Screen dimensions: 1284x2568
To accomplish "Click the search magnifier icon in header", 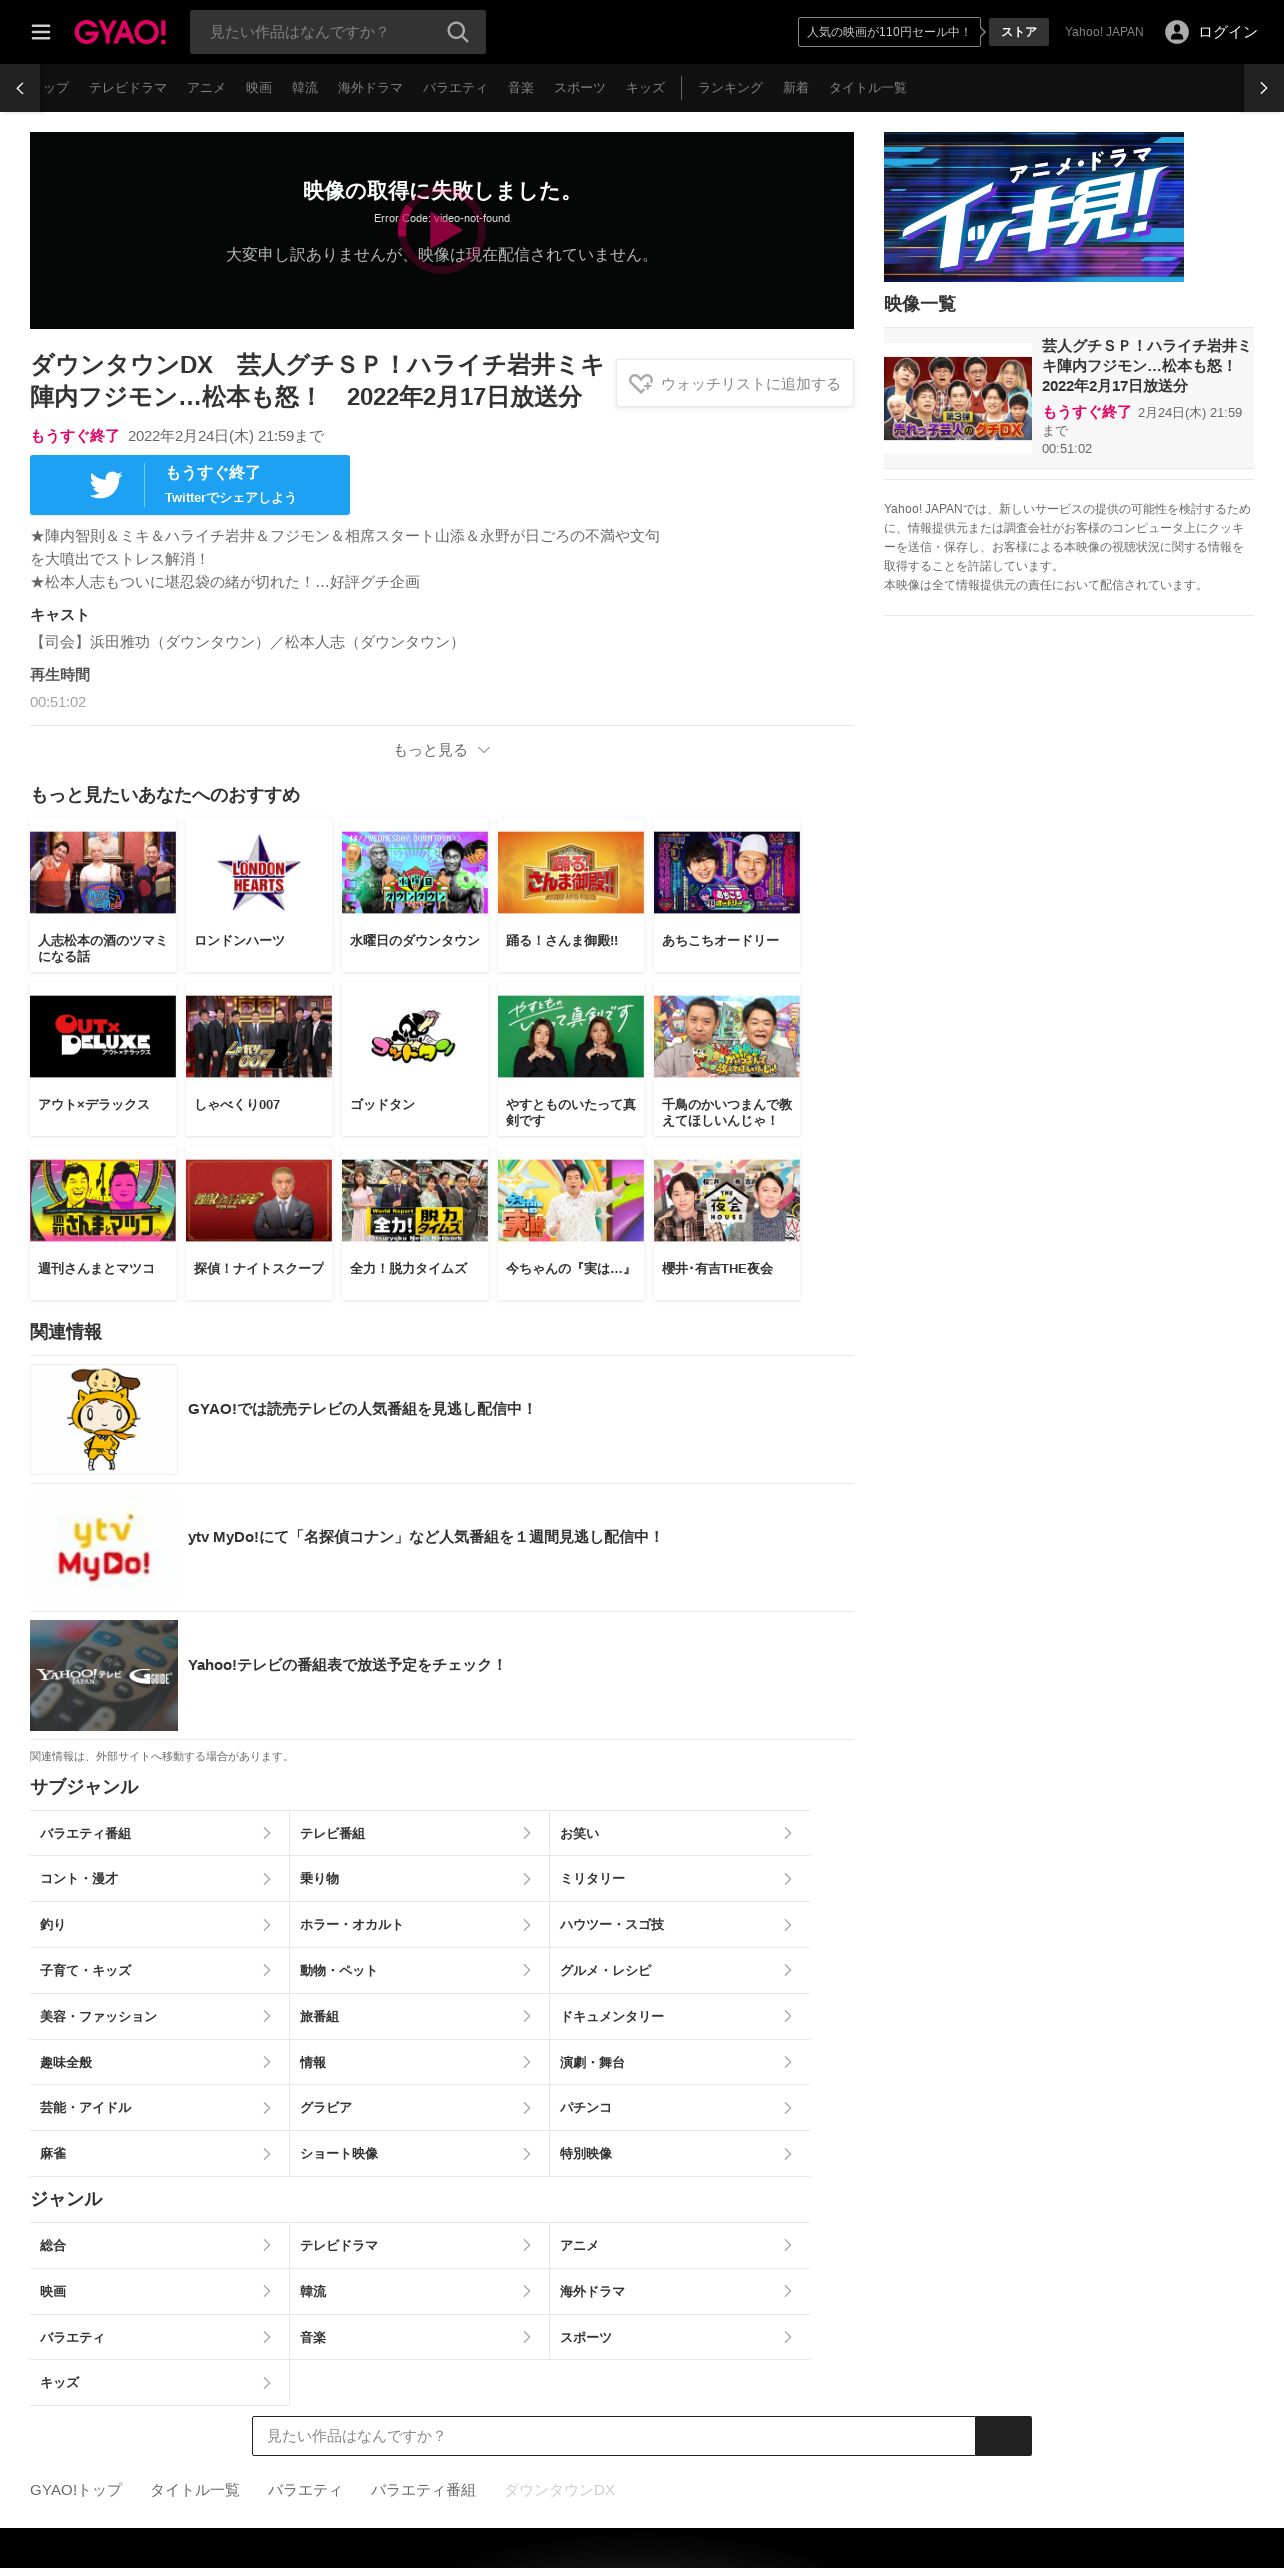I will pos(458,32).
